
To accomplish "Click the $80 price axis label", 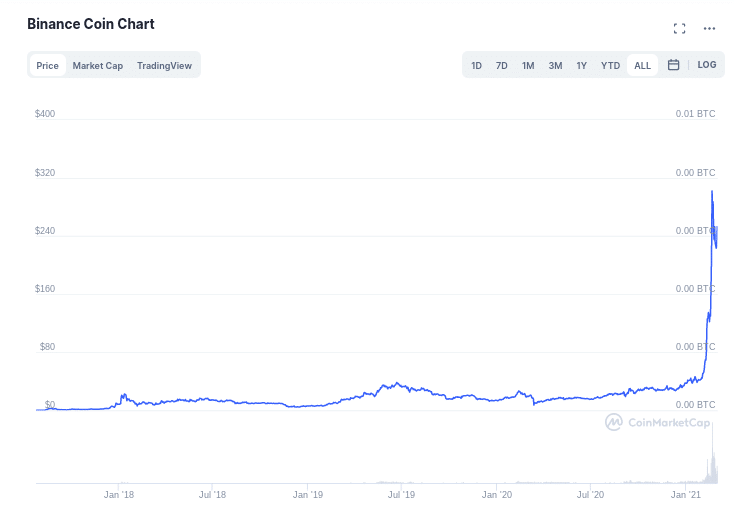I will [x=47, y=347].
